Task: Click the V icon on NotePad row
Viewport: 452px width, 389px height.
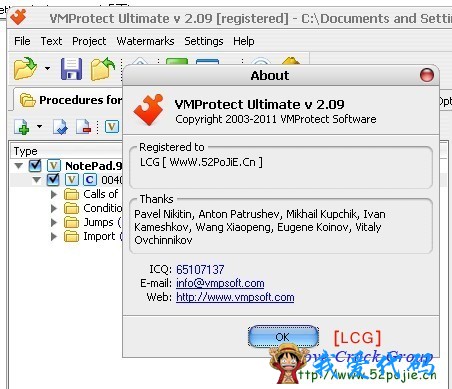Action: click(54, 166)
